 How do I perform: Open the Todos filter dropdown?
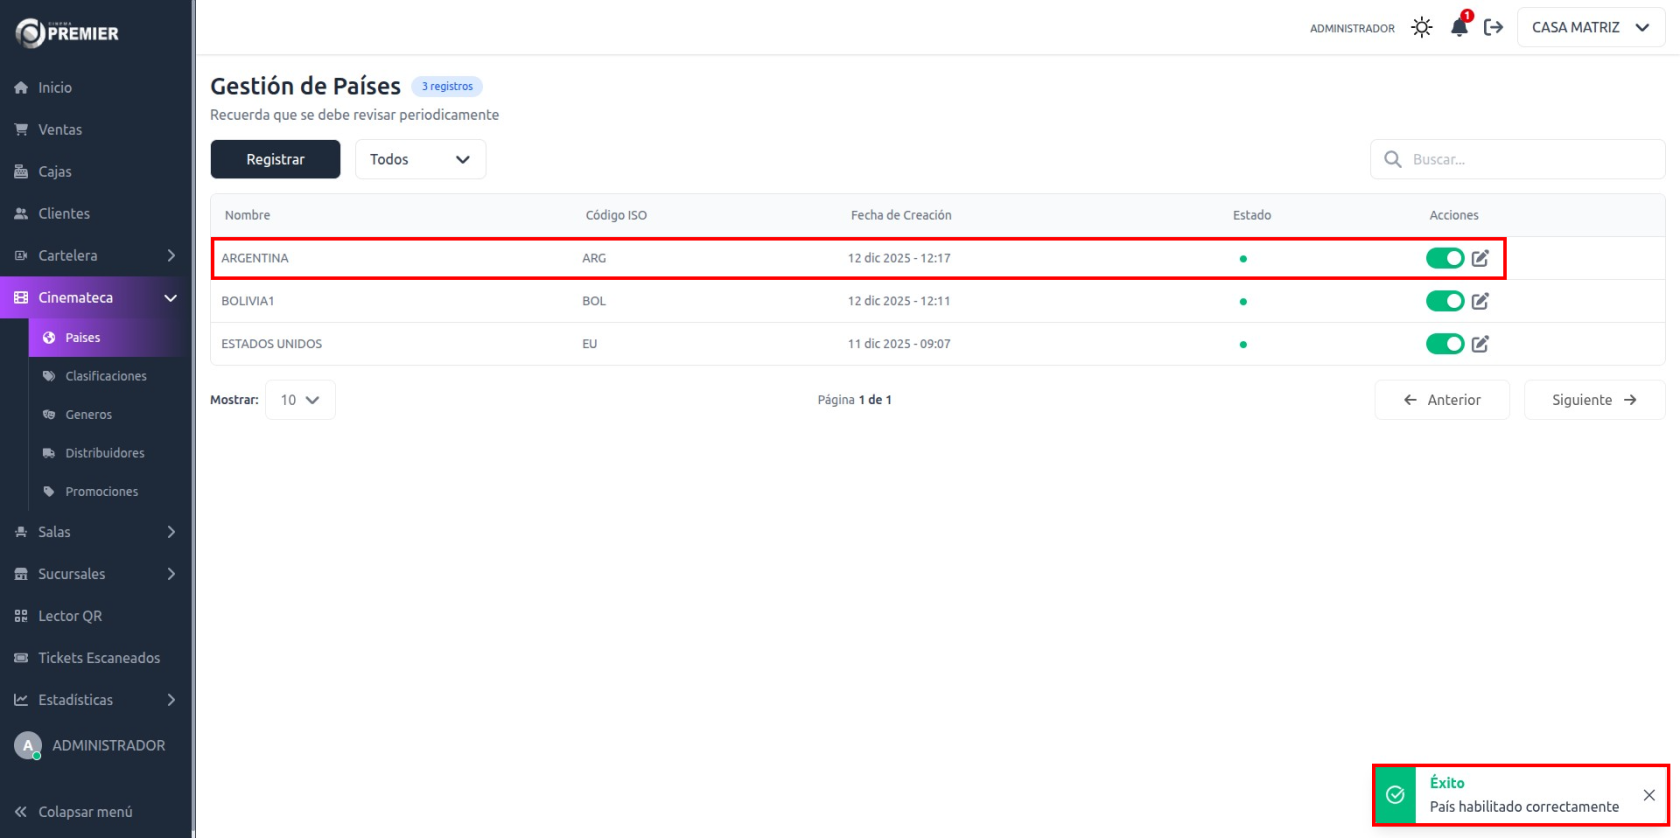point(420,159)
